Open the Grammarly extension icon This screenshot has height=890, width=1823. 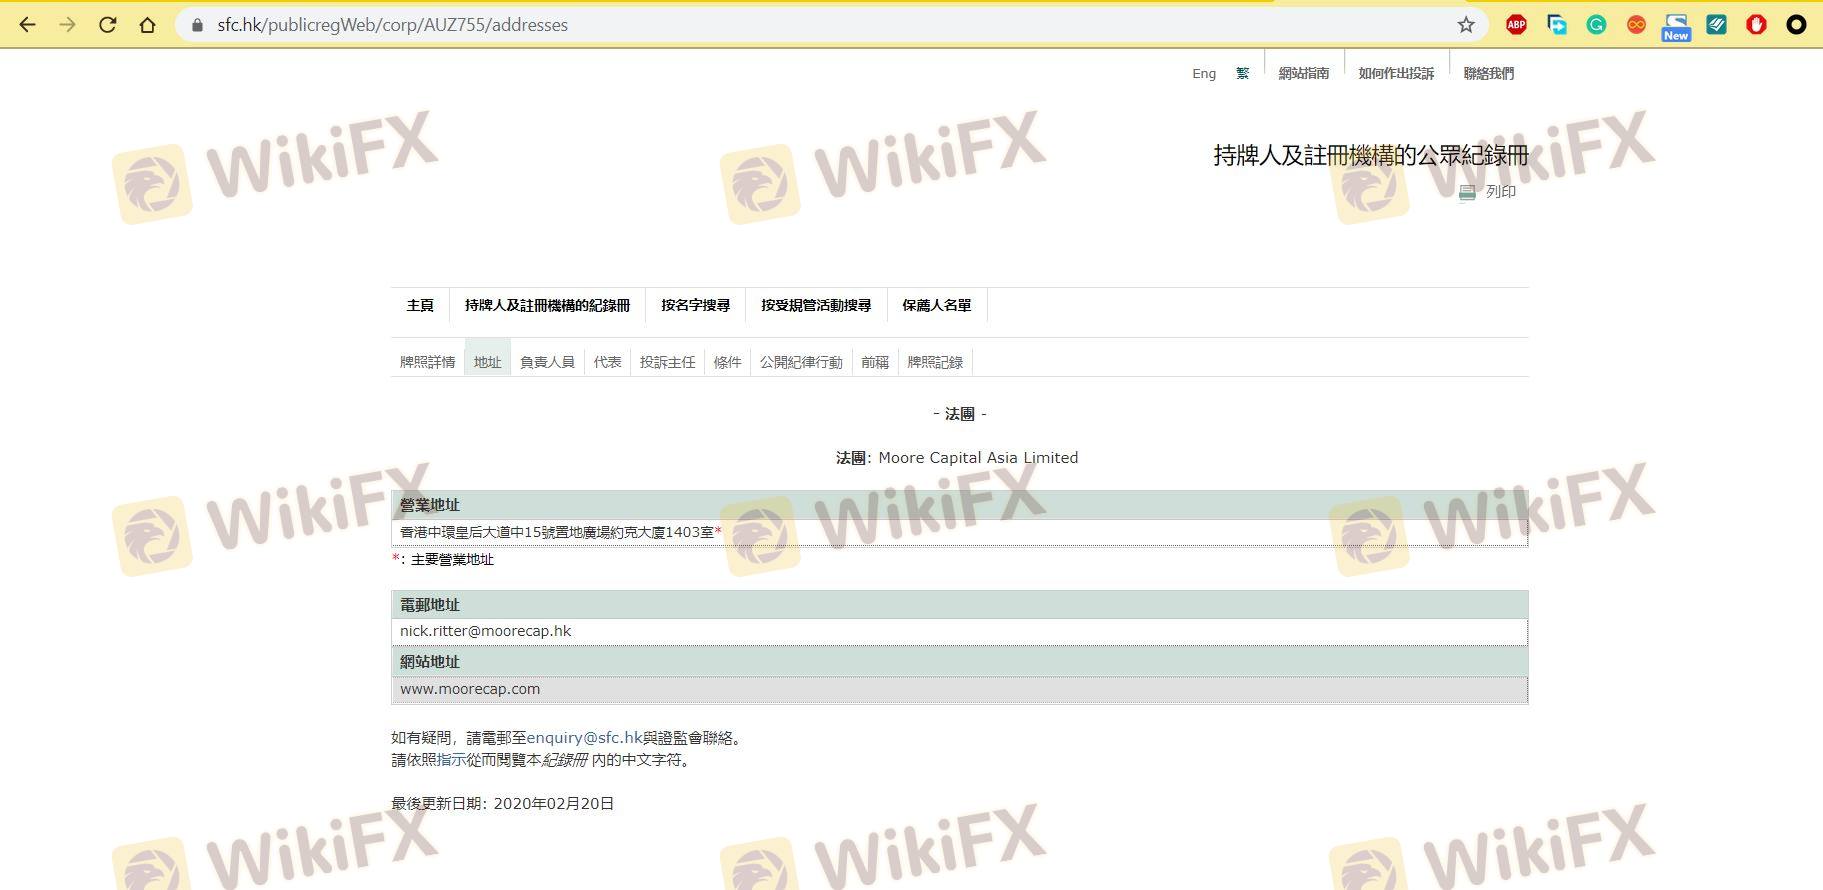click(1596, 25)
